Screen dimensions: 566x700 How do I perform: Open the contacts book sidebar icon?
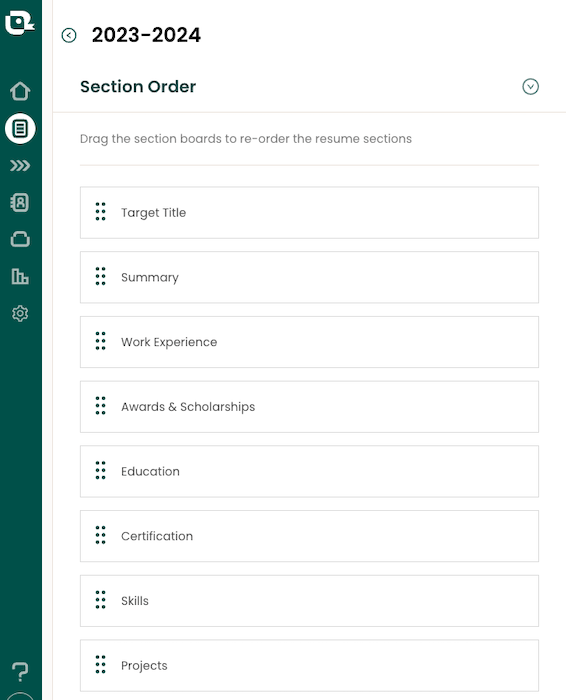tap(20, 203)
